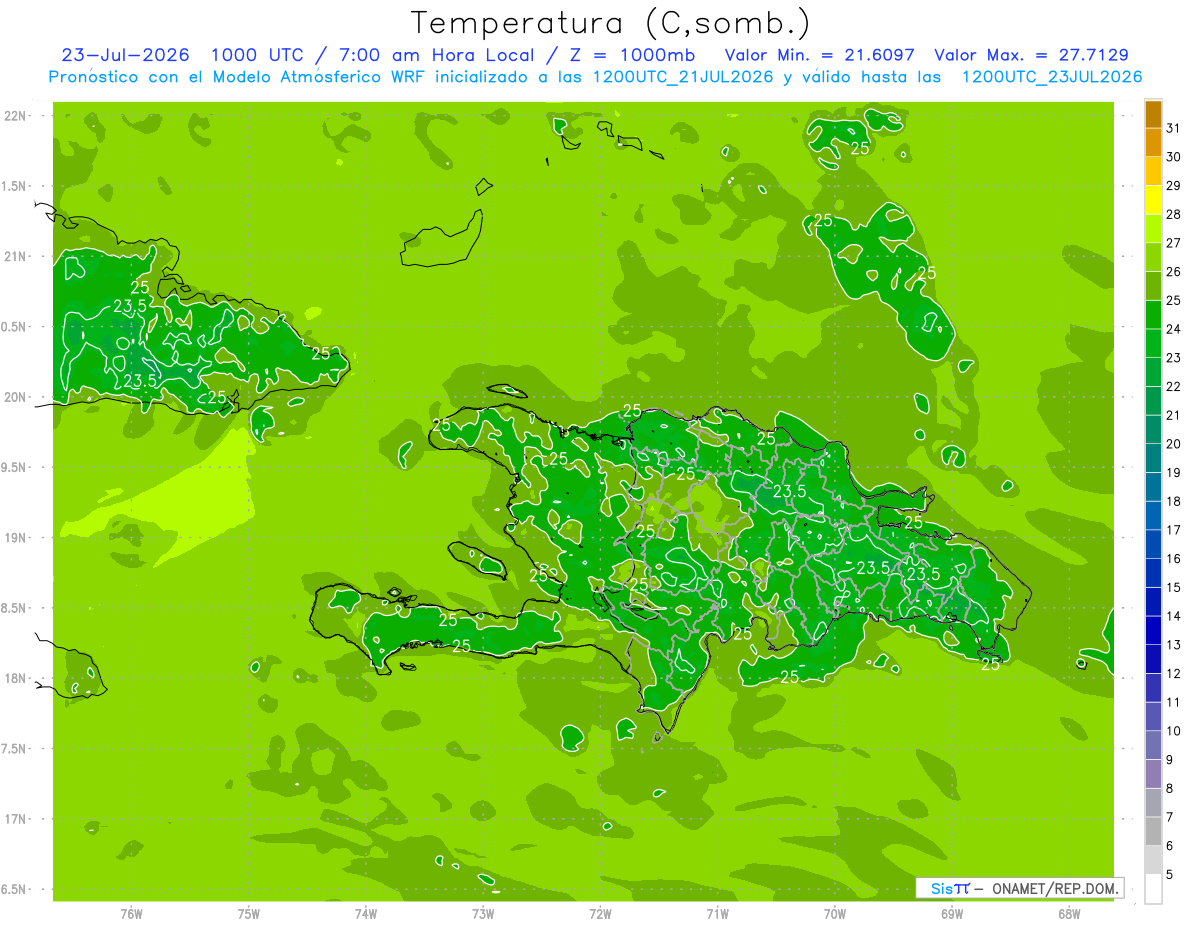Screen dimensions: 1200x927
Task: Click the dark orange swatch above 31
Action: pos(1153,114)
